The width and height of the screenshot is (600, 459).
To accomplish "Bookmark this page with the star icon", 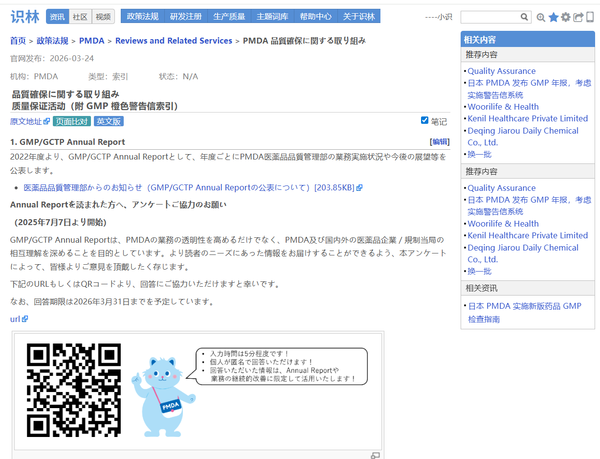I will click(x=554, y=17).
